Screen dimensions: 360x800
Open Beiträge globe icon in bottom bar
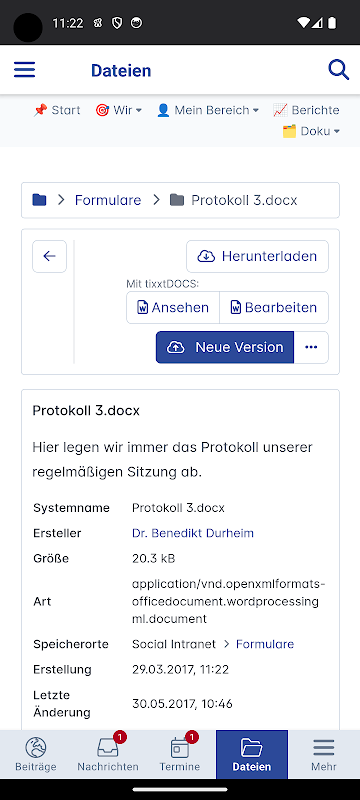[x=36, y=748]
